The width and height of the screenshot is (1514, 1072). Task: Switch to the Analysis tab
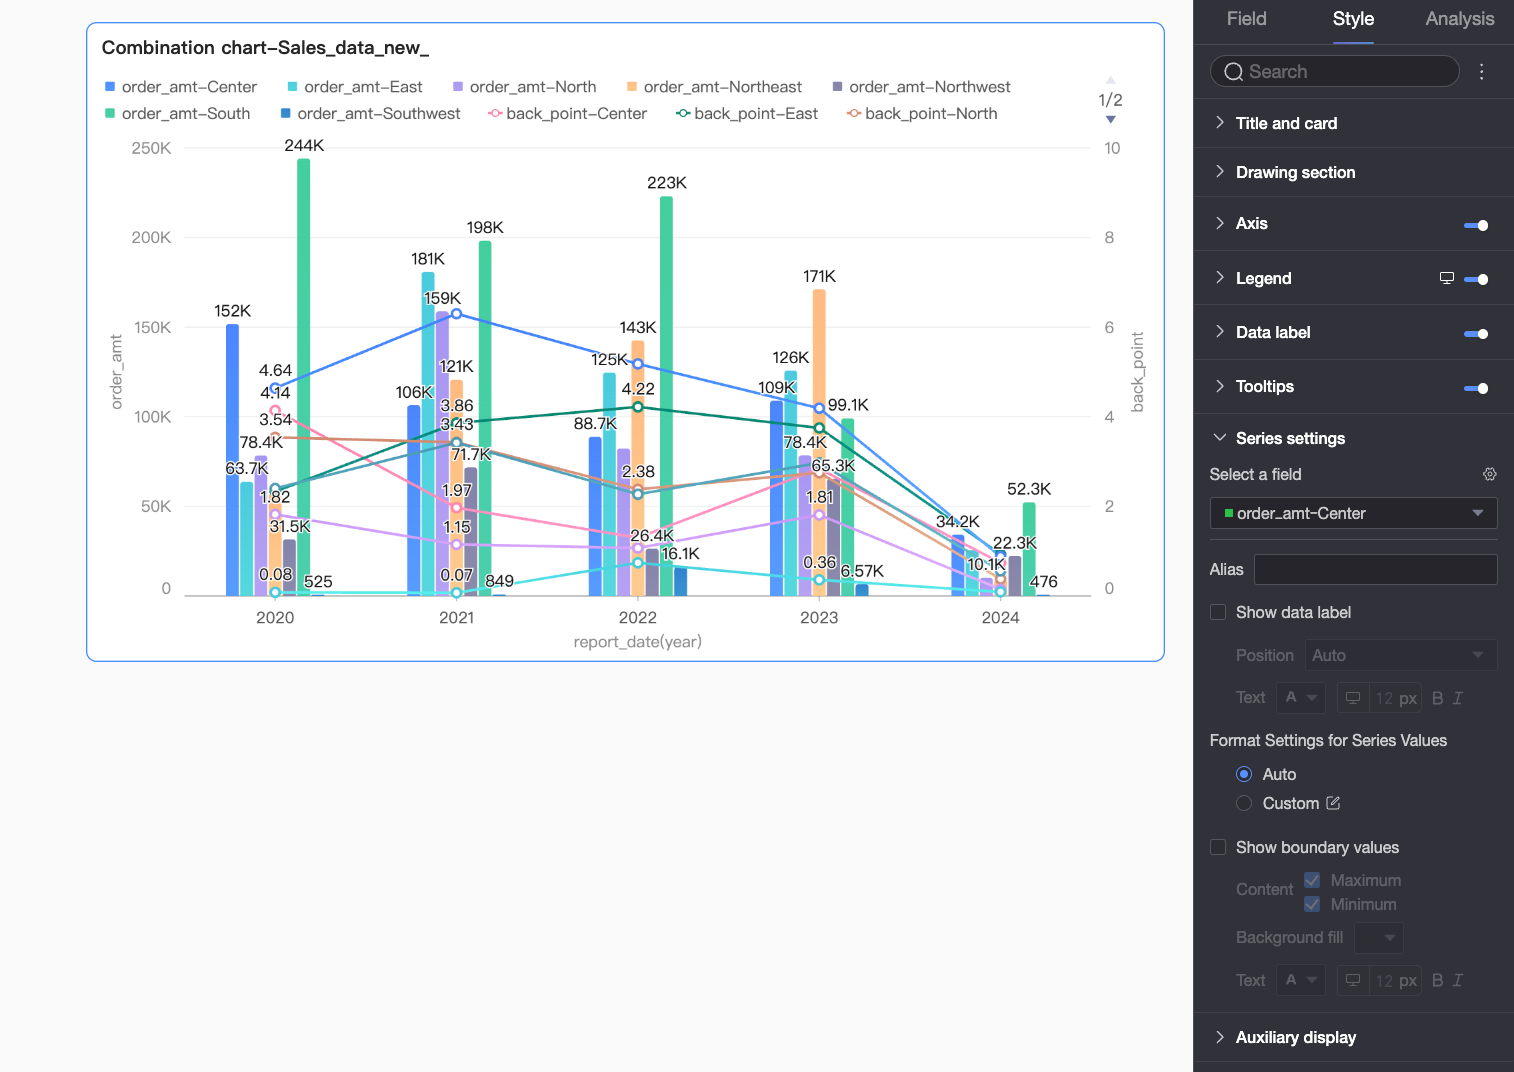click(x=1459, y=19)
